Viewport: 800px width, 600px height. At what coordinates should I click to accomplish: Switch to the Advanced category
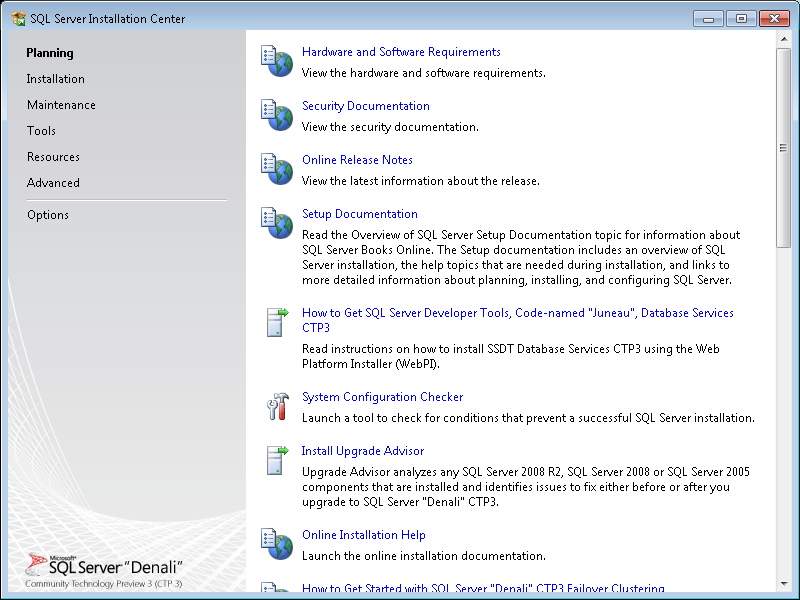tap(53, 183)
